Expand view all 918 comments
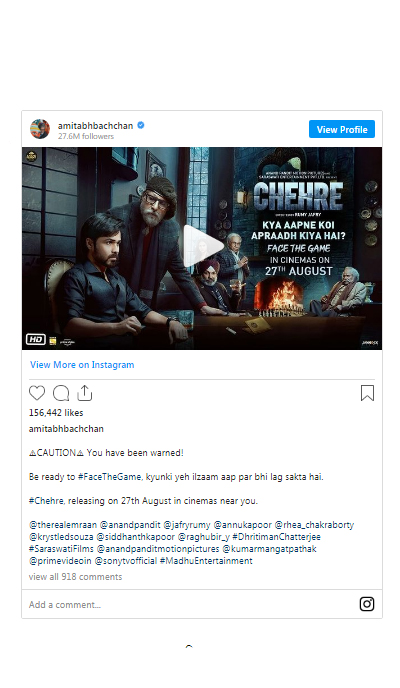This screenshot has height=688, width=400. click(x=75, y=577)
